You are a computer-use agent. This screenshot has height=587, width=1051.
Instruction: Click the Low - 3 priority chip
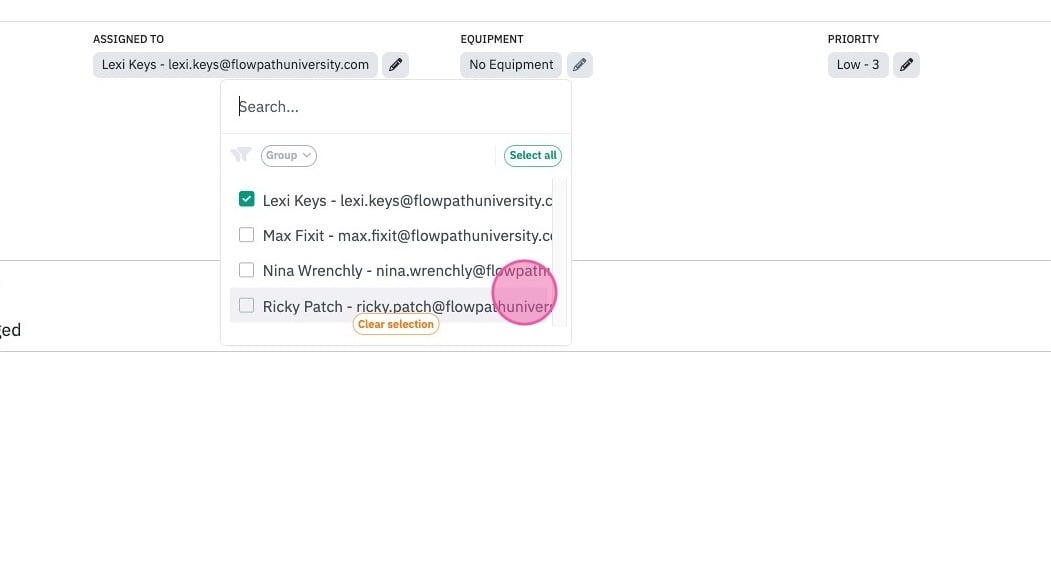(858, 65)
